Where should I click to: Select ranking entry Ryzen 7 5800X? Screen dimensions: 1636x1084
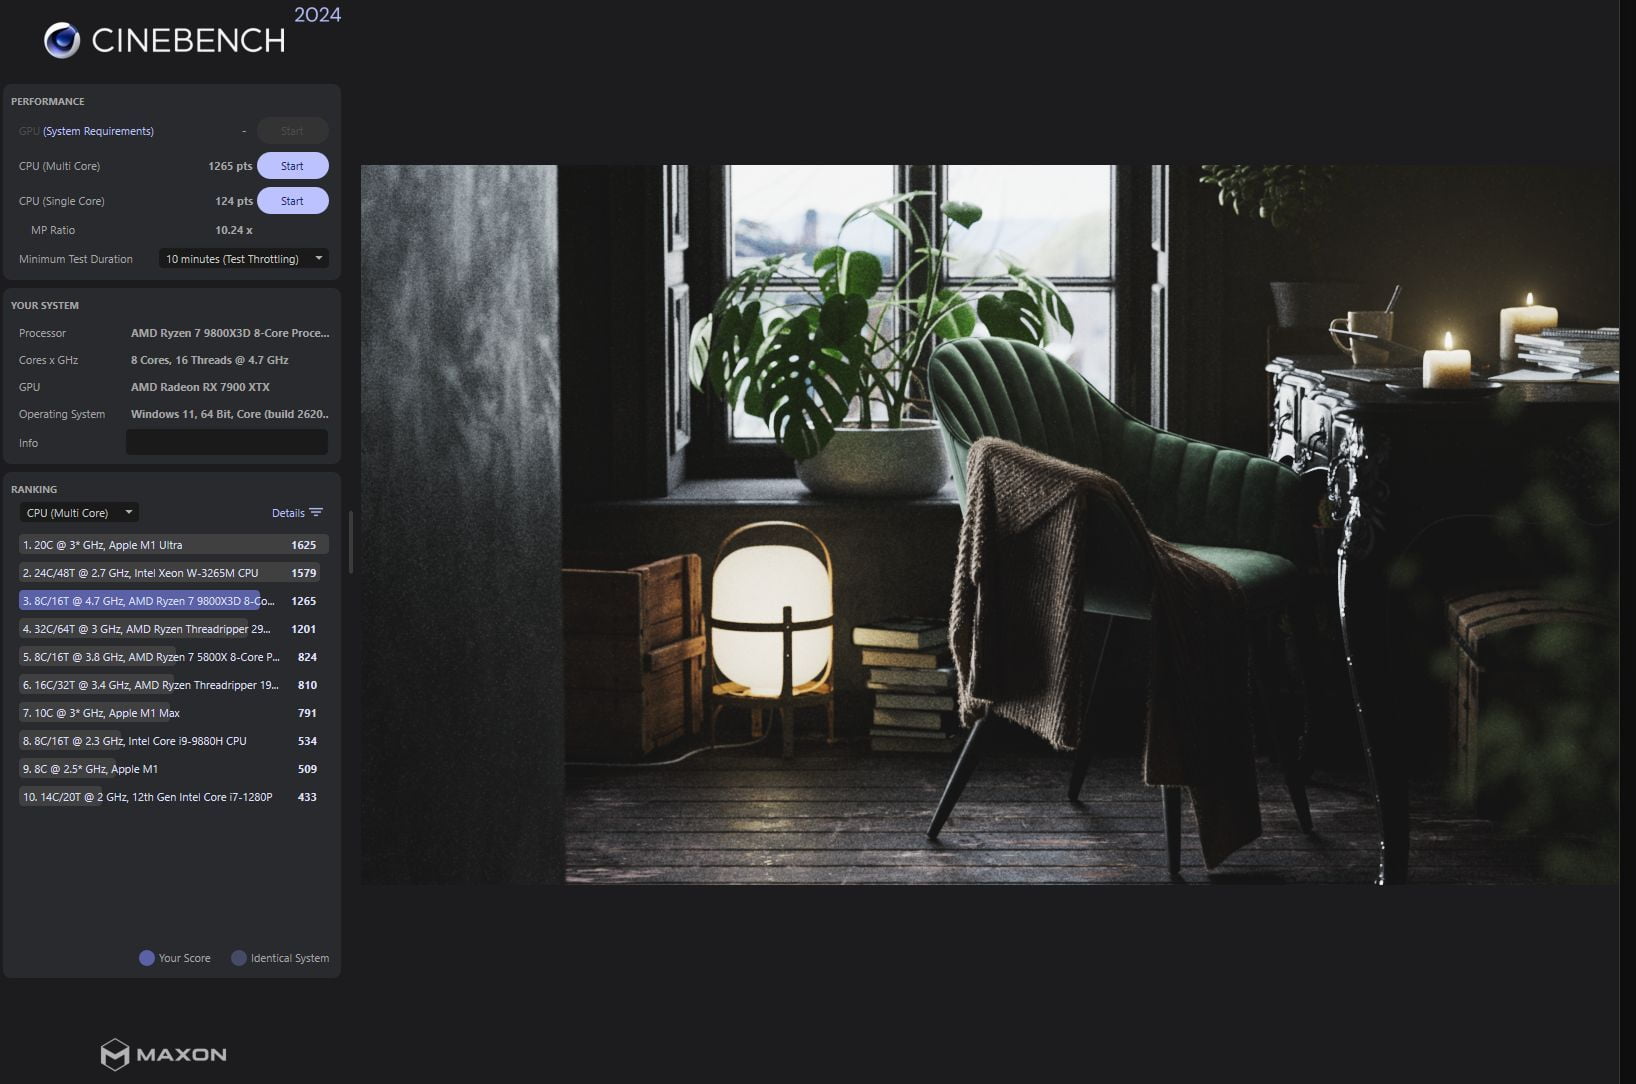pos(173,657)
